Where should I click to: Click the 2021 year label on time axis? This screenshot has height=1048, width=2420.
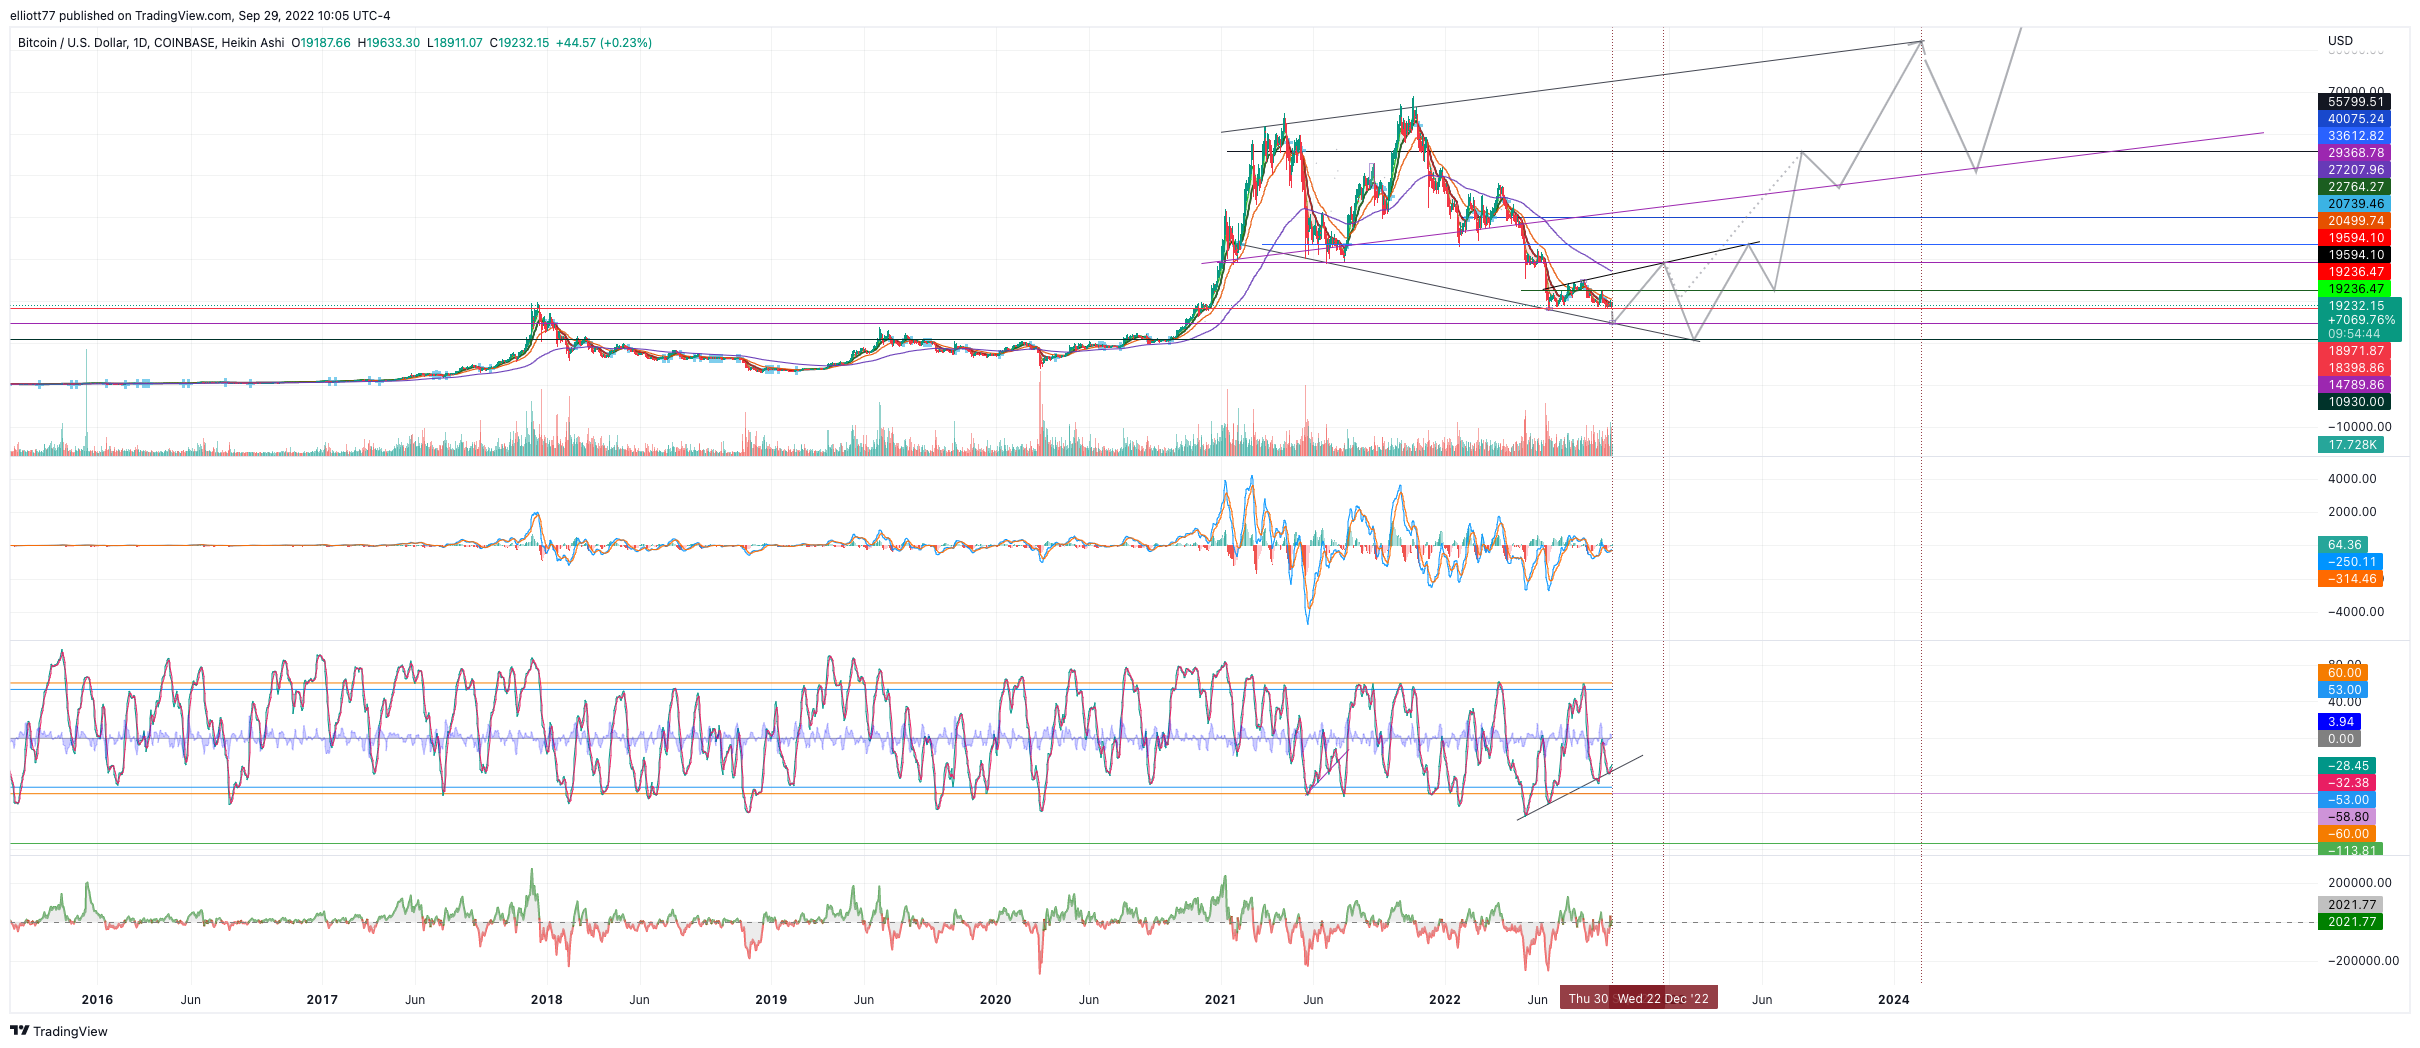(x=1220, y=1000)
